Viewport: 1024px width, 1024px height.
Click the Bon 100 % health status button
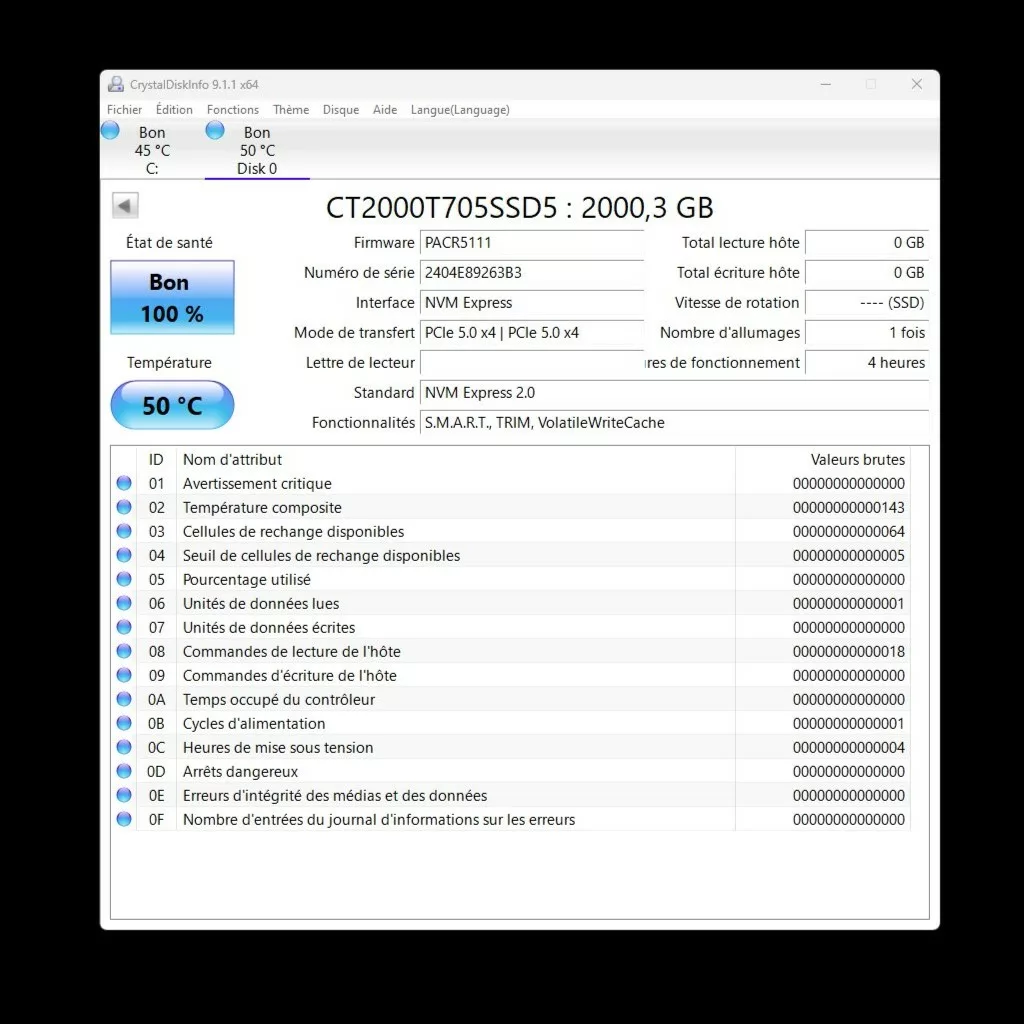(x=172, y=298)
